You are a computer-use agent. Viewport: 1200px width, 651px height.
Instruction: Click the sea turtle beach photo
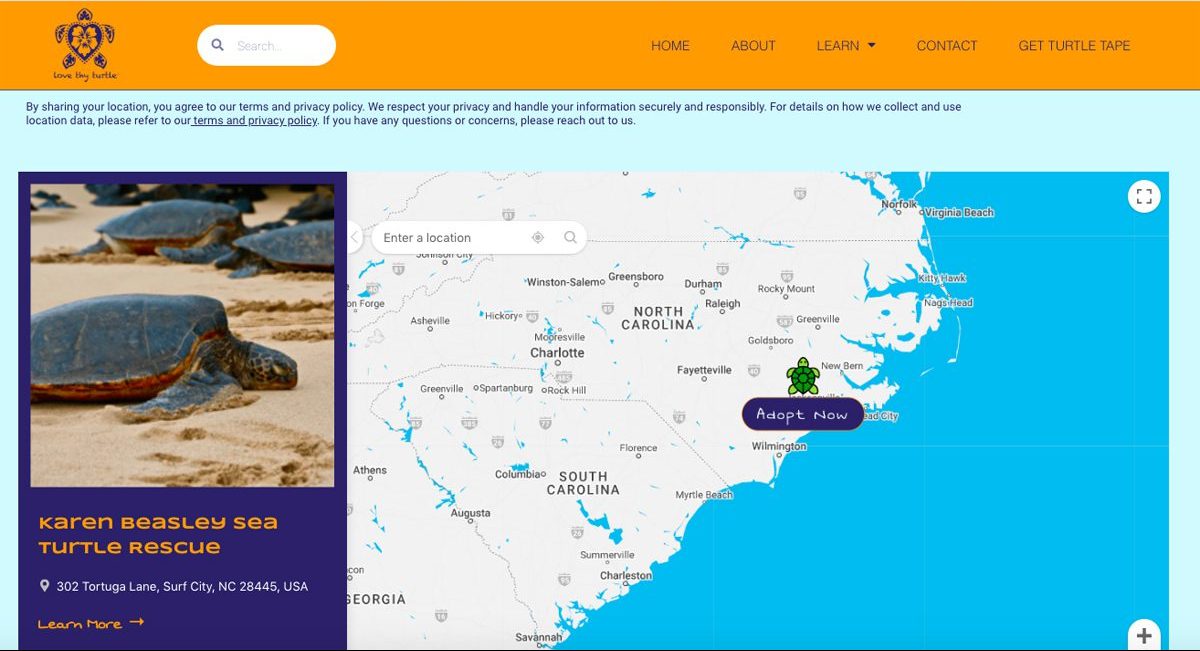(182, 335)
